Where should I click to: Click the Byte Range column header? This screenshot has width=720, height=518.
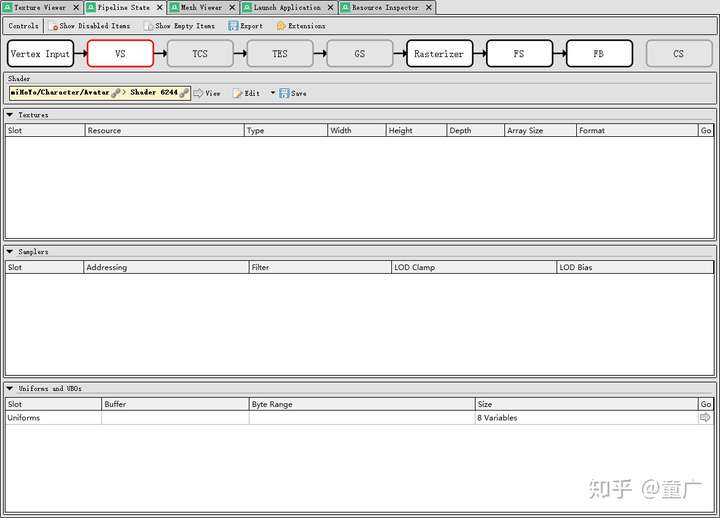pos(362,404)
